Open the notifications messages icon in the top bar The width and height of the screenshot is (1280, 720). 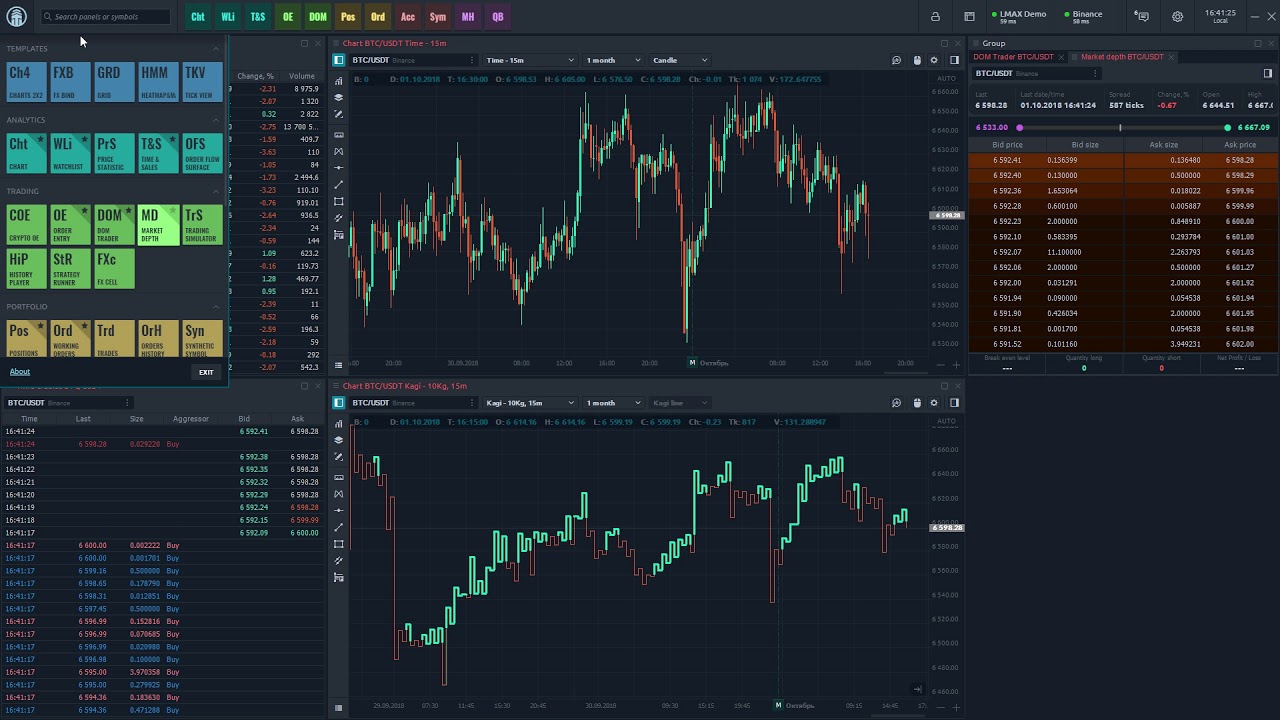[1142, 16]
